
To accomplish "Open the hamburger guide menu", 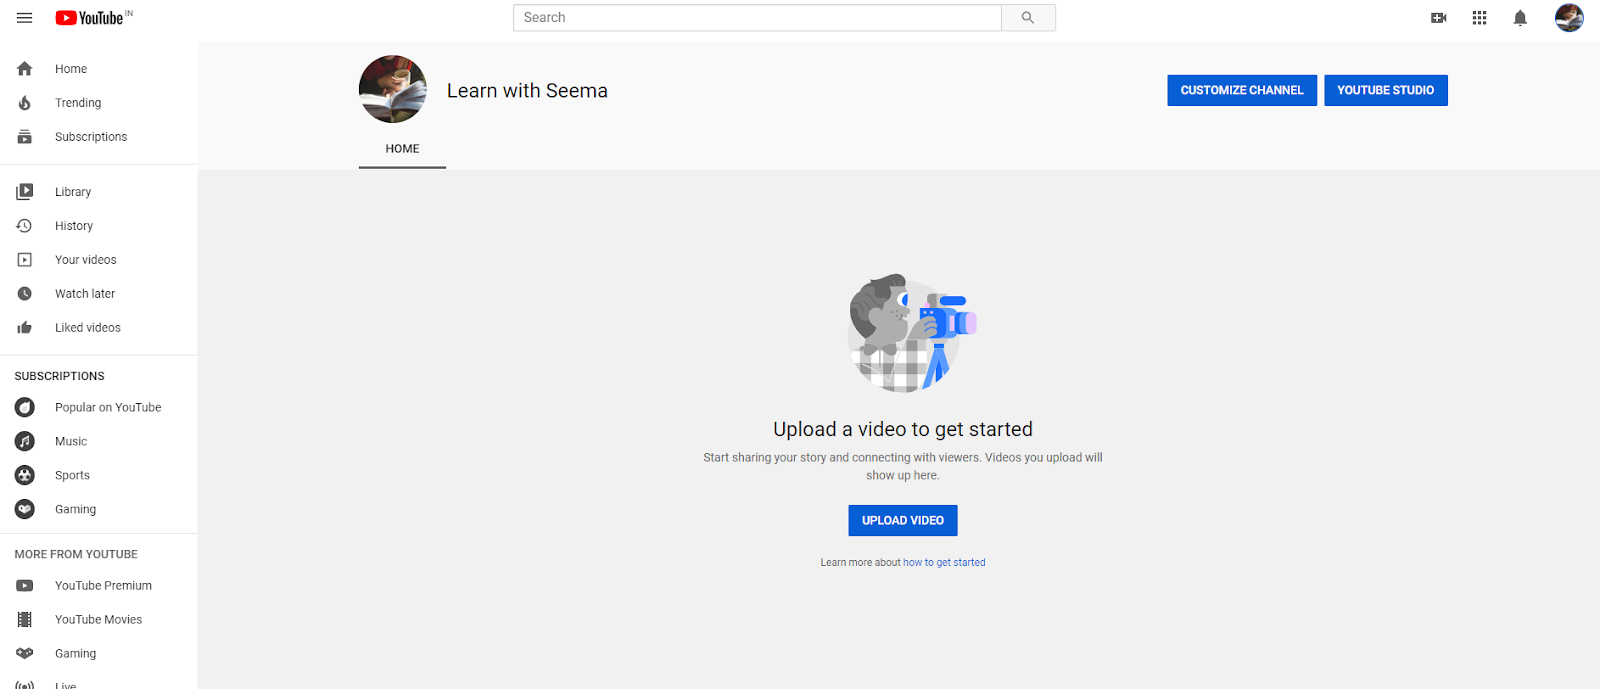I will [x=25, y=18].
